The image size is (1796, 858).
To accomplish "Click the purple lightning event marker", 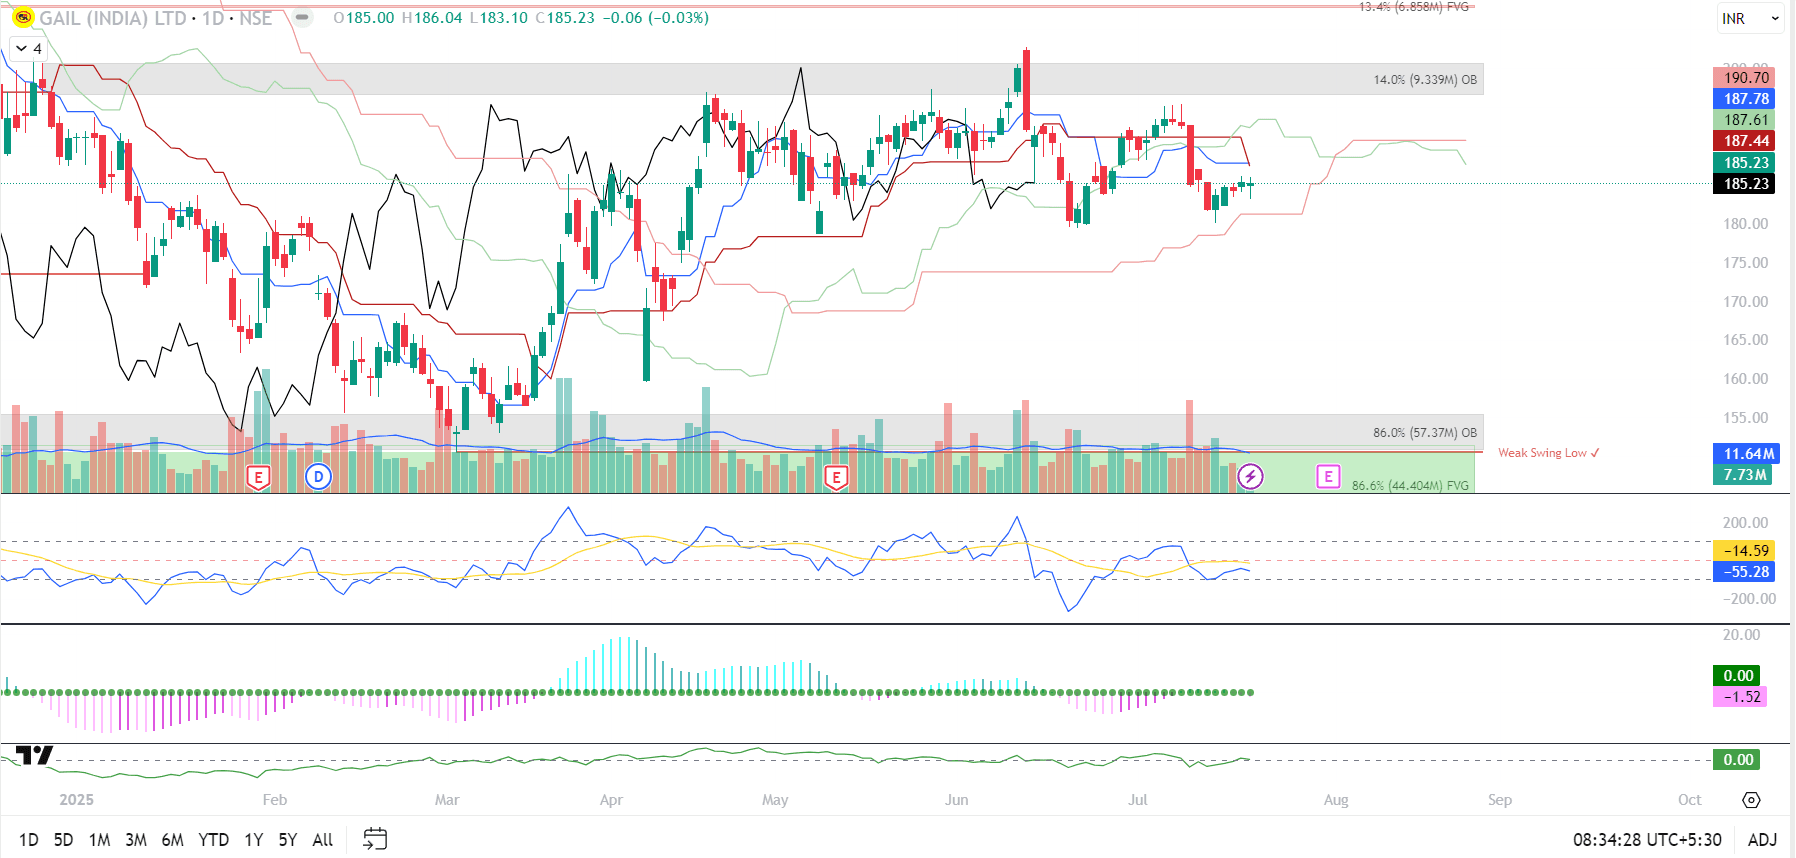I will click(x=1250, y=477).
